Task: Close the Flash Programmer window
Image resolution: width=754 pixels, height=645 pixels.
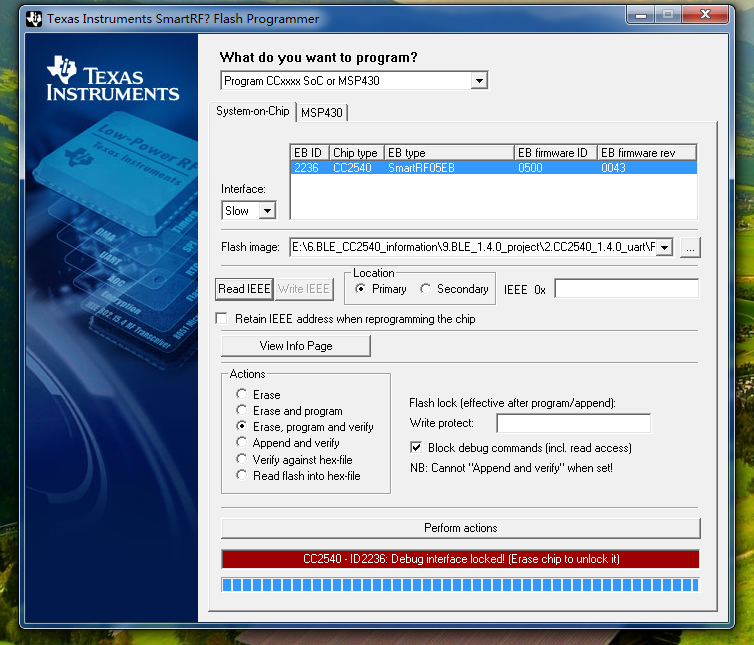Action: click(x=705, y=15)
